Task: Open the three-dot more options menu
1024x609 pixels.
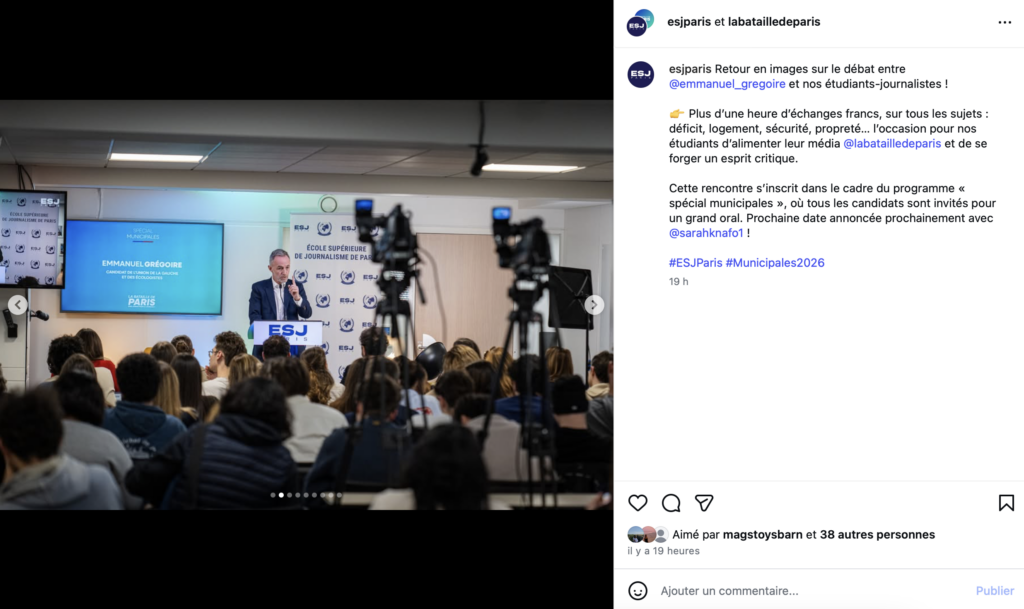Action: pyautogui.click(x=1004, y=22)
